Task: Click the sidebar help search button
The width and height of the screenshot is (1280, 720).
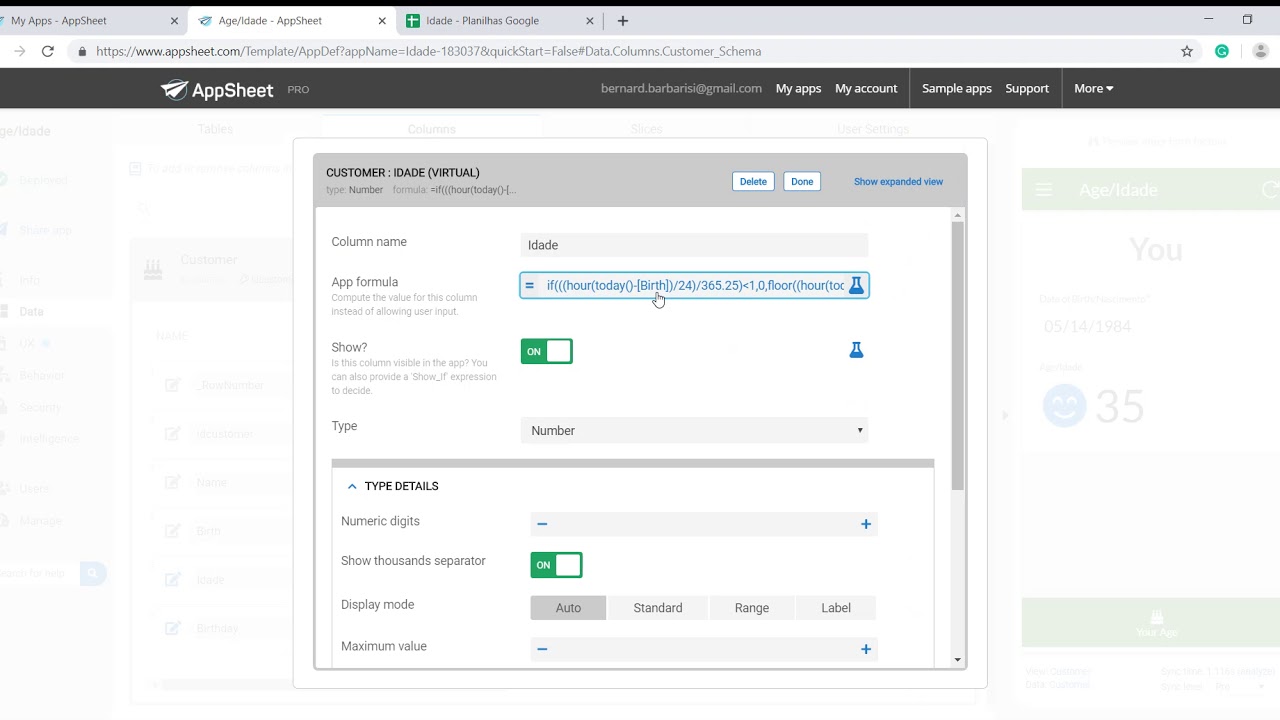Action: point(93,573)
